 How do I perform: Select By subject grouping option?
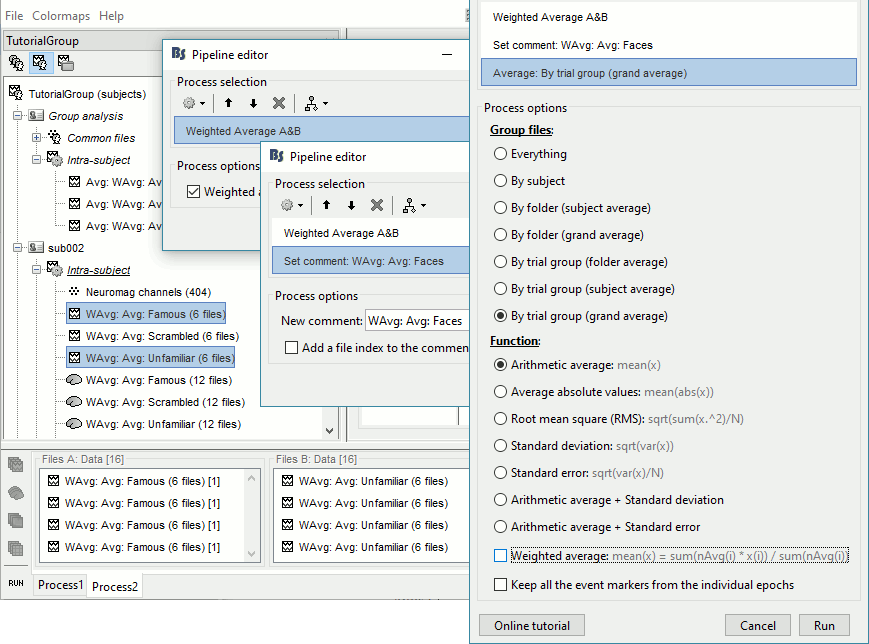(501, 181)
